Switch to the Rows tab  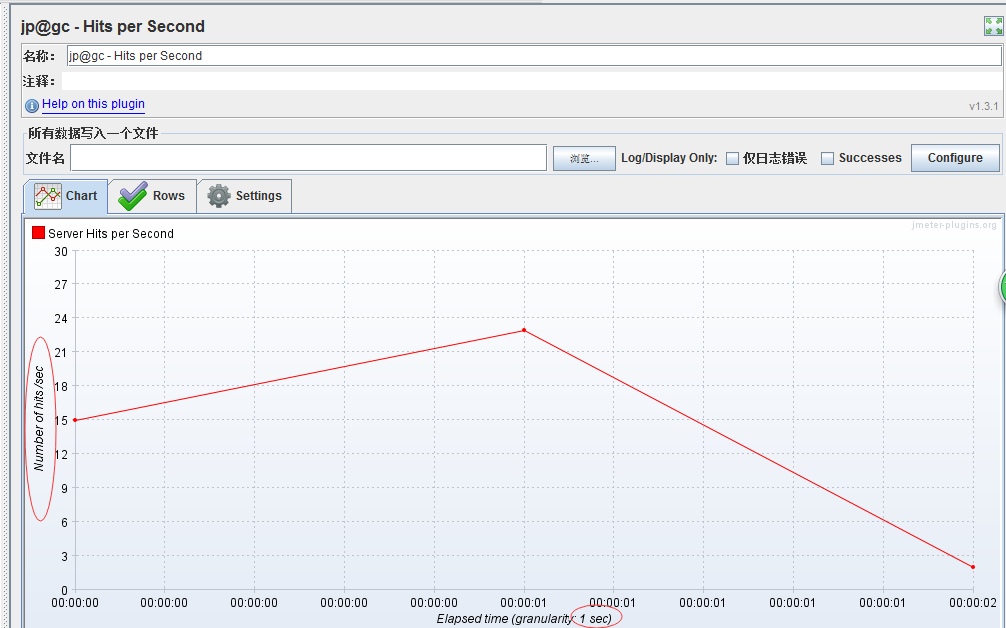click(x=152, y=196)
